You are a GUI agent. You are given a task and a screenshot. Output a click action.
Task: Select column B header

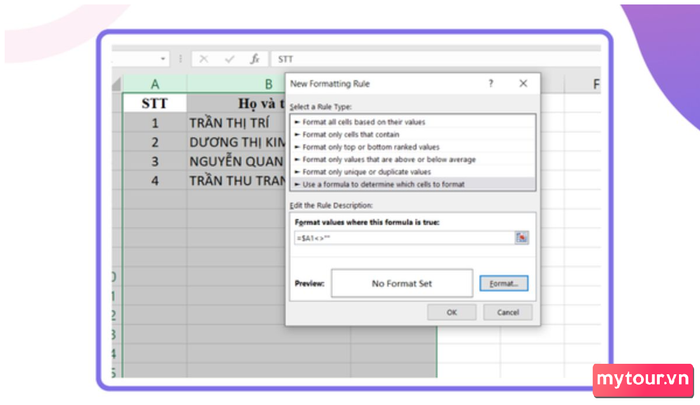236,84
